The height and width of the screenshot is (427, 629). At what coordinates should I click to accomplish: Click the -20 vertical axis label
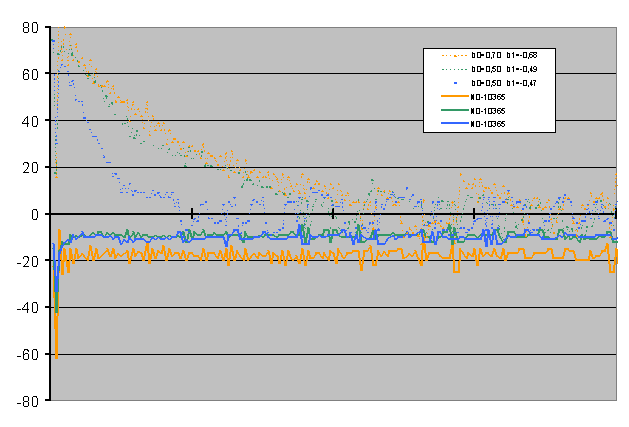[x=27, y=261]
